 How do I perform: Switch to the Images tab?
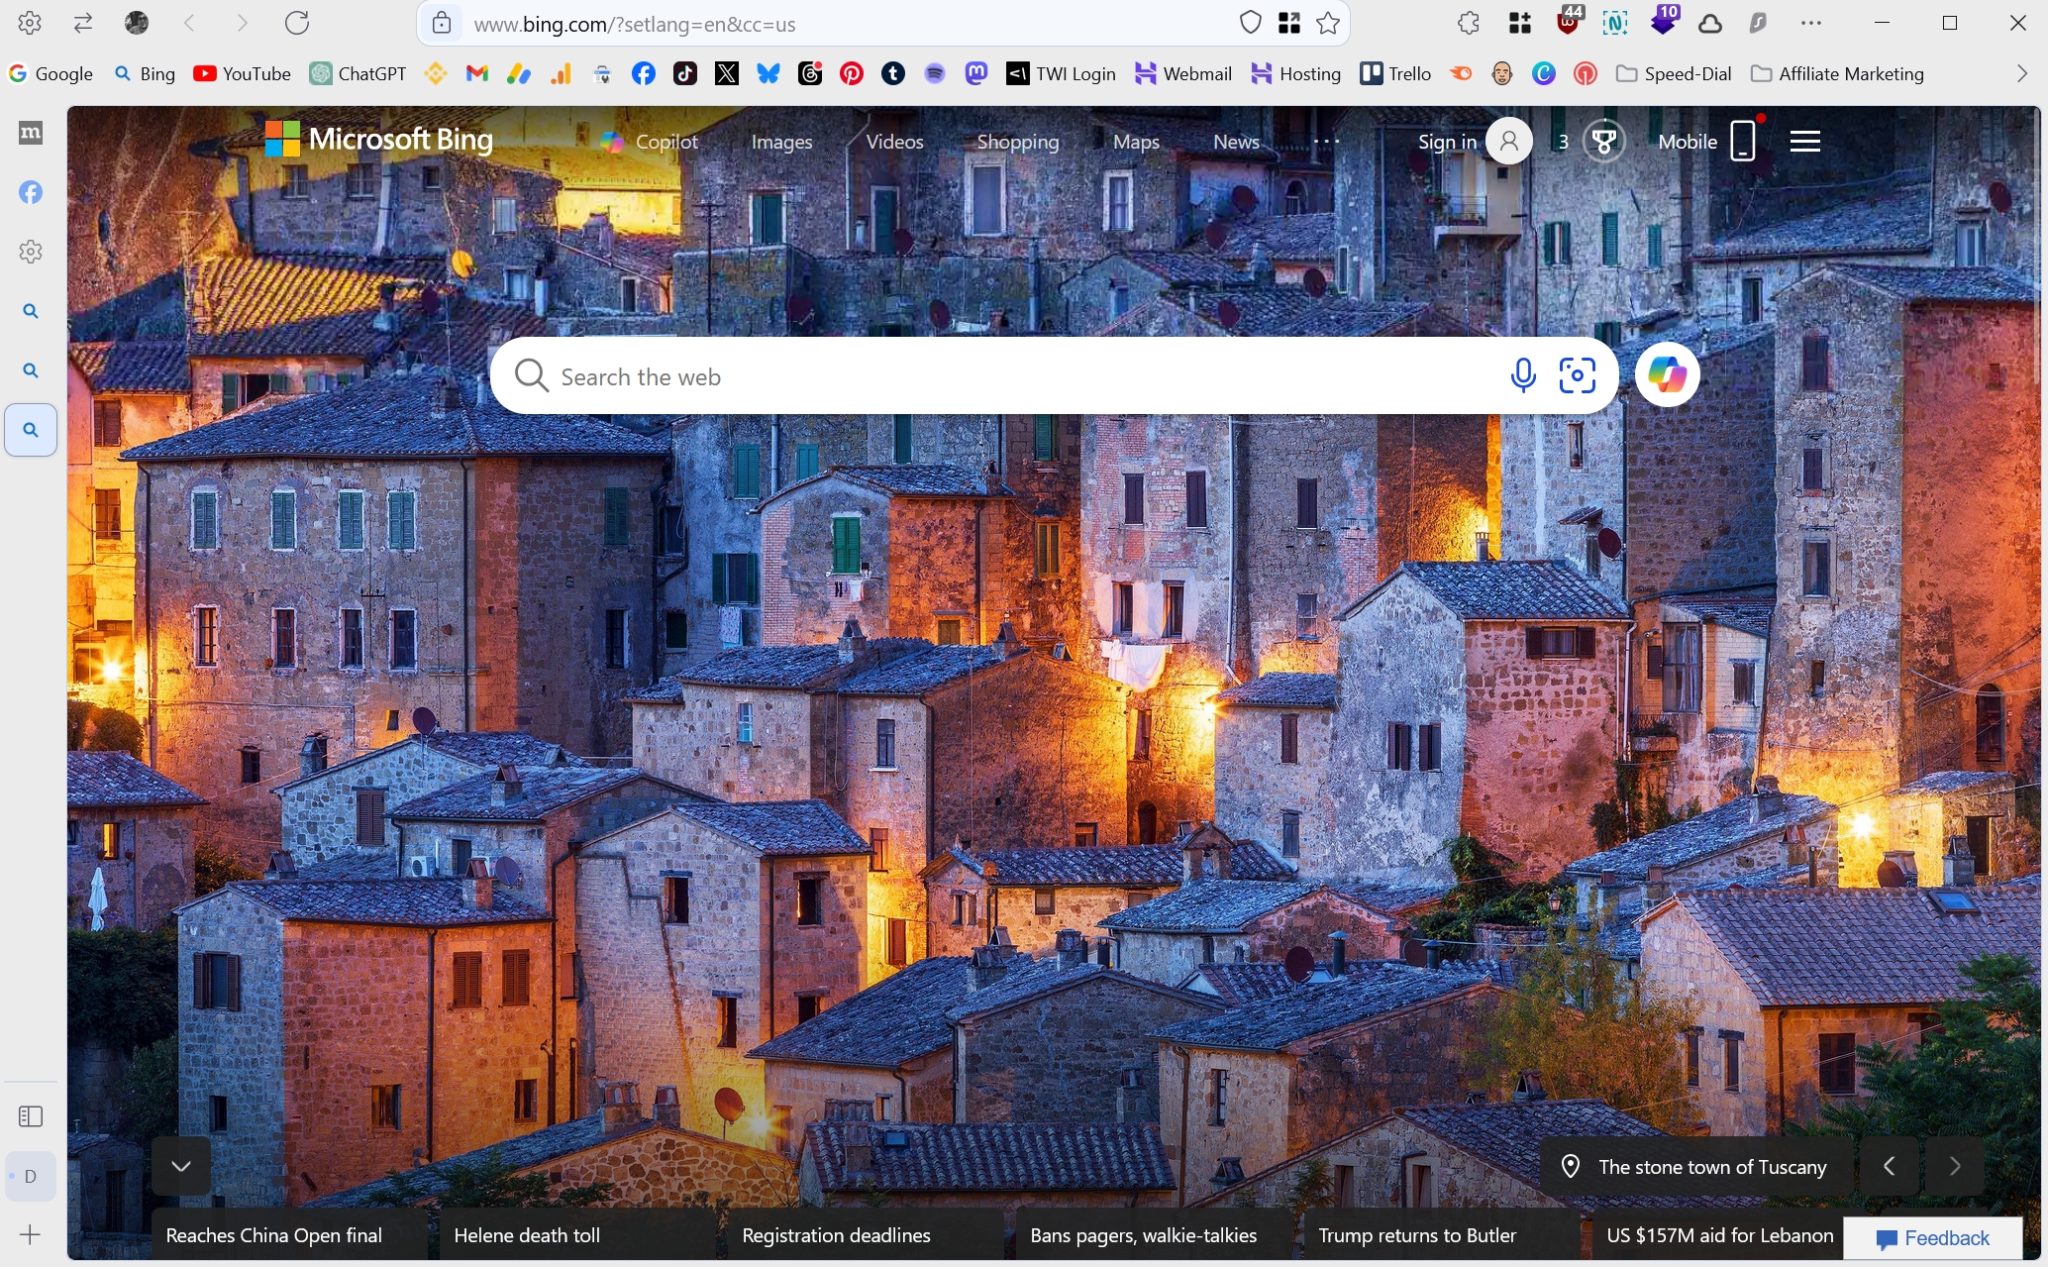pyautogui.click(x=781, y=141)
